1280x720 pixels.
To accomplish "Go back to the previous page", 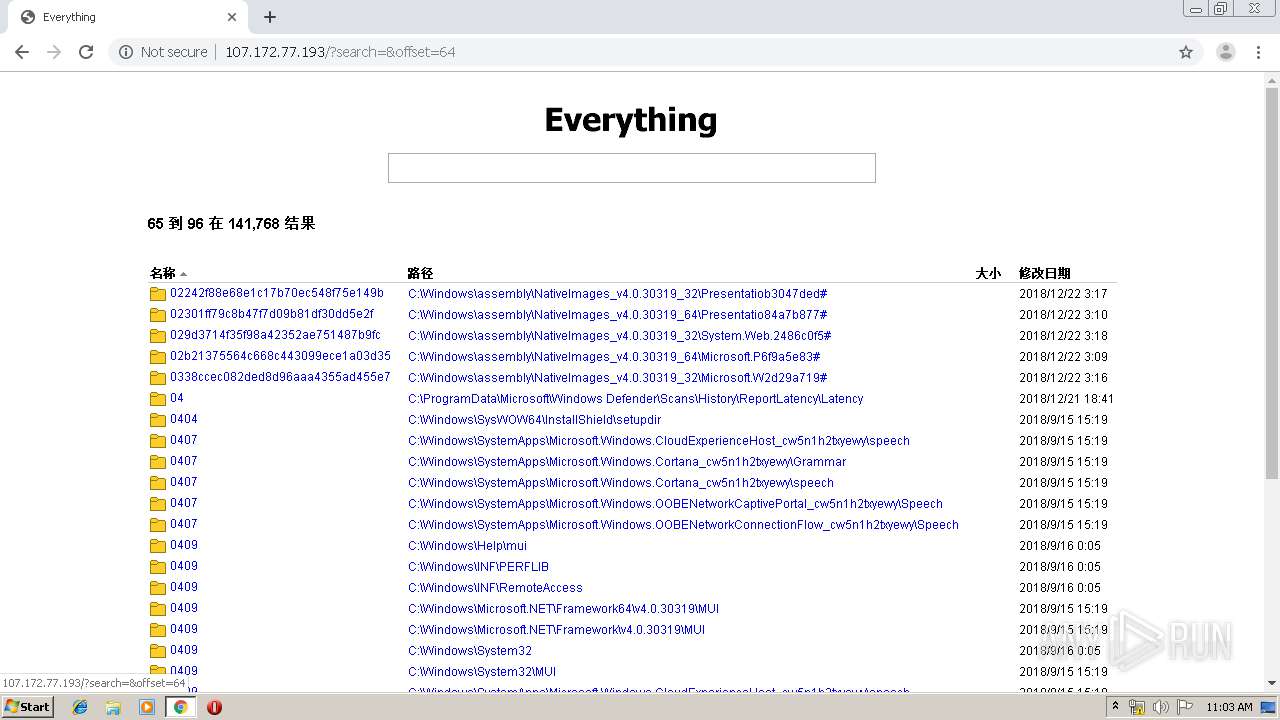I will pyautogui.click(x=22, y=52).
